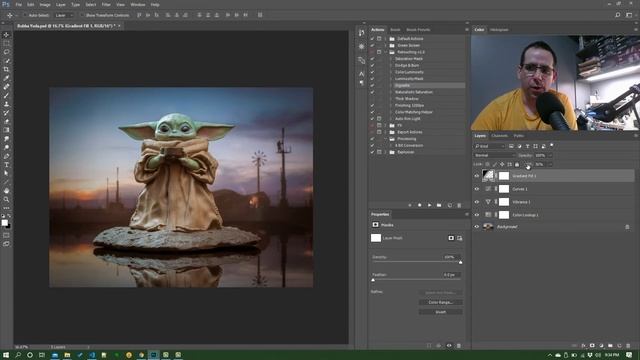Expand the Green Screen action folder

coord(385,45)
